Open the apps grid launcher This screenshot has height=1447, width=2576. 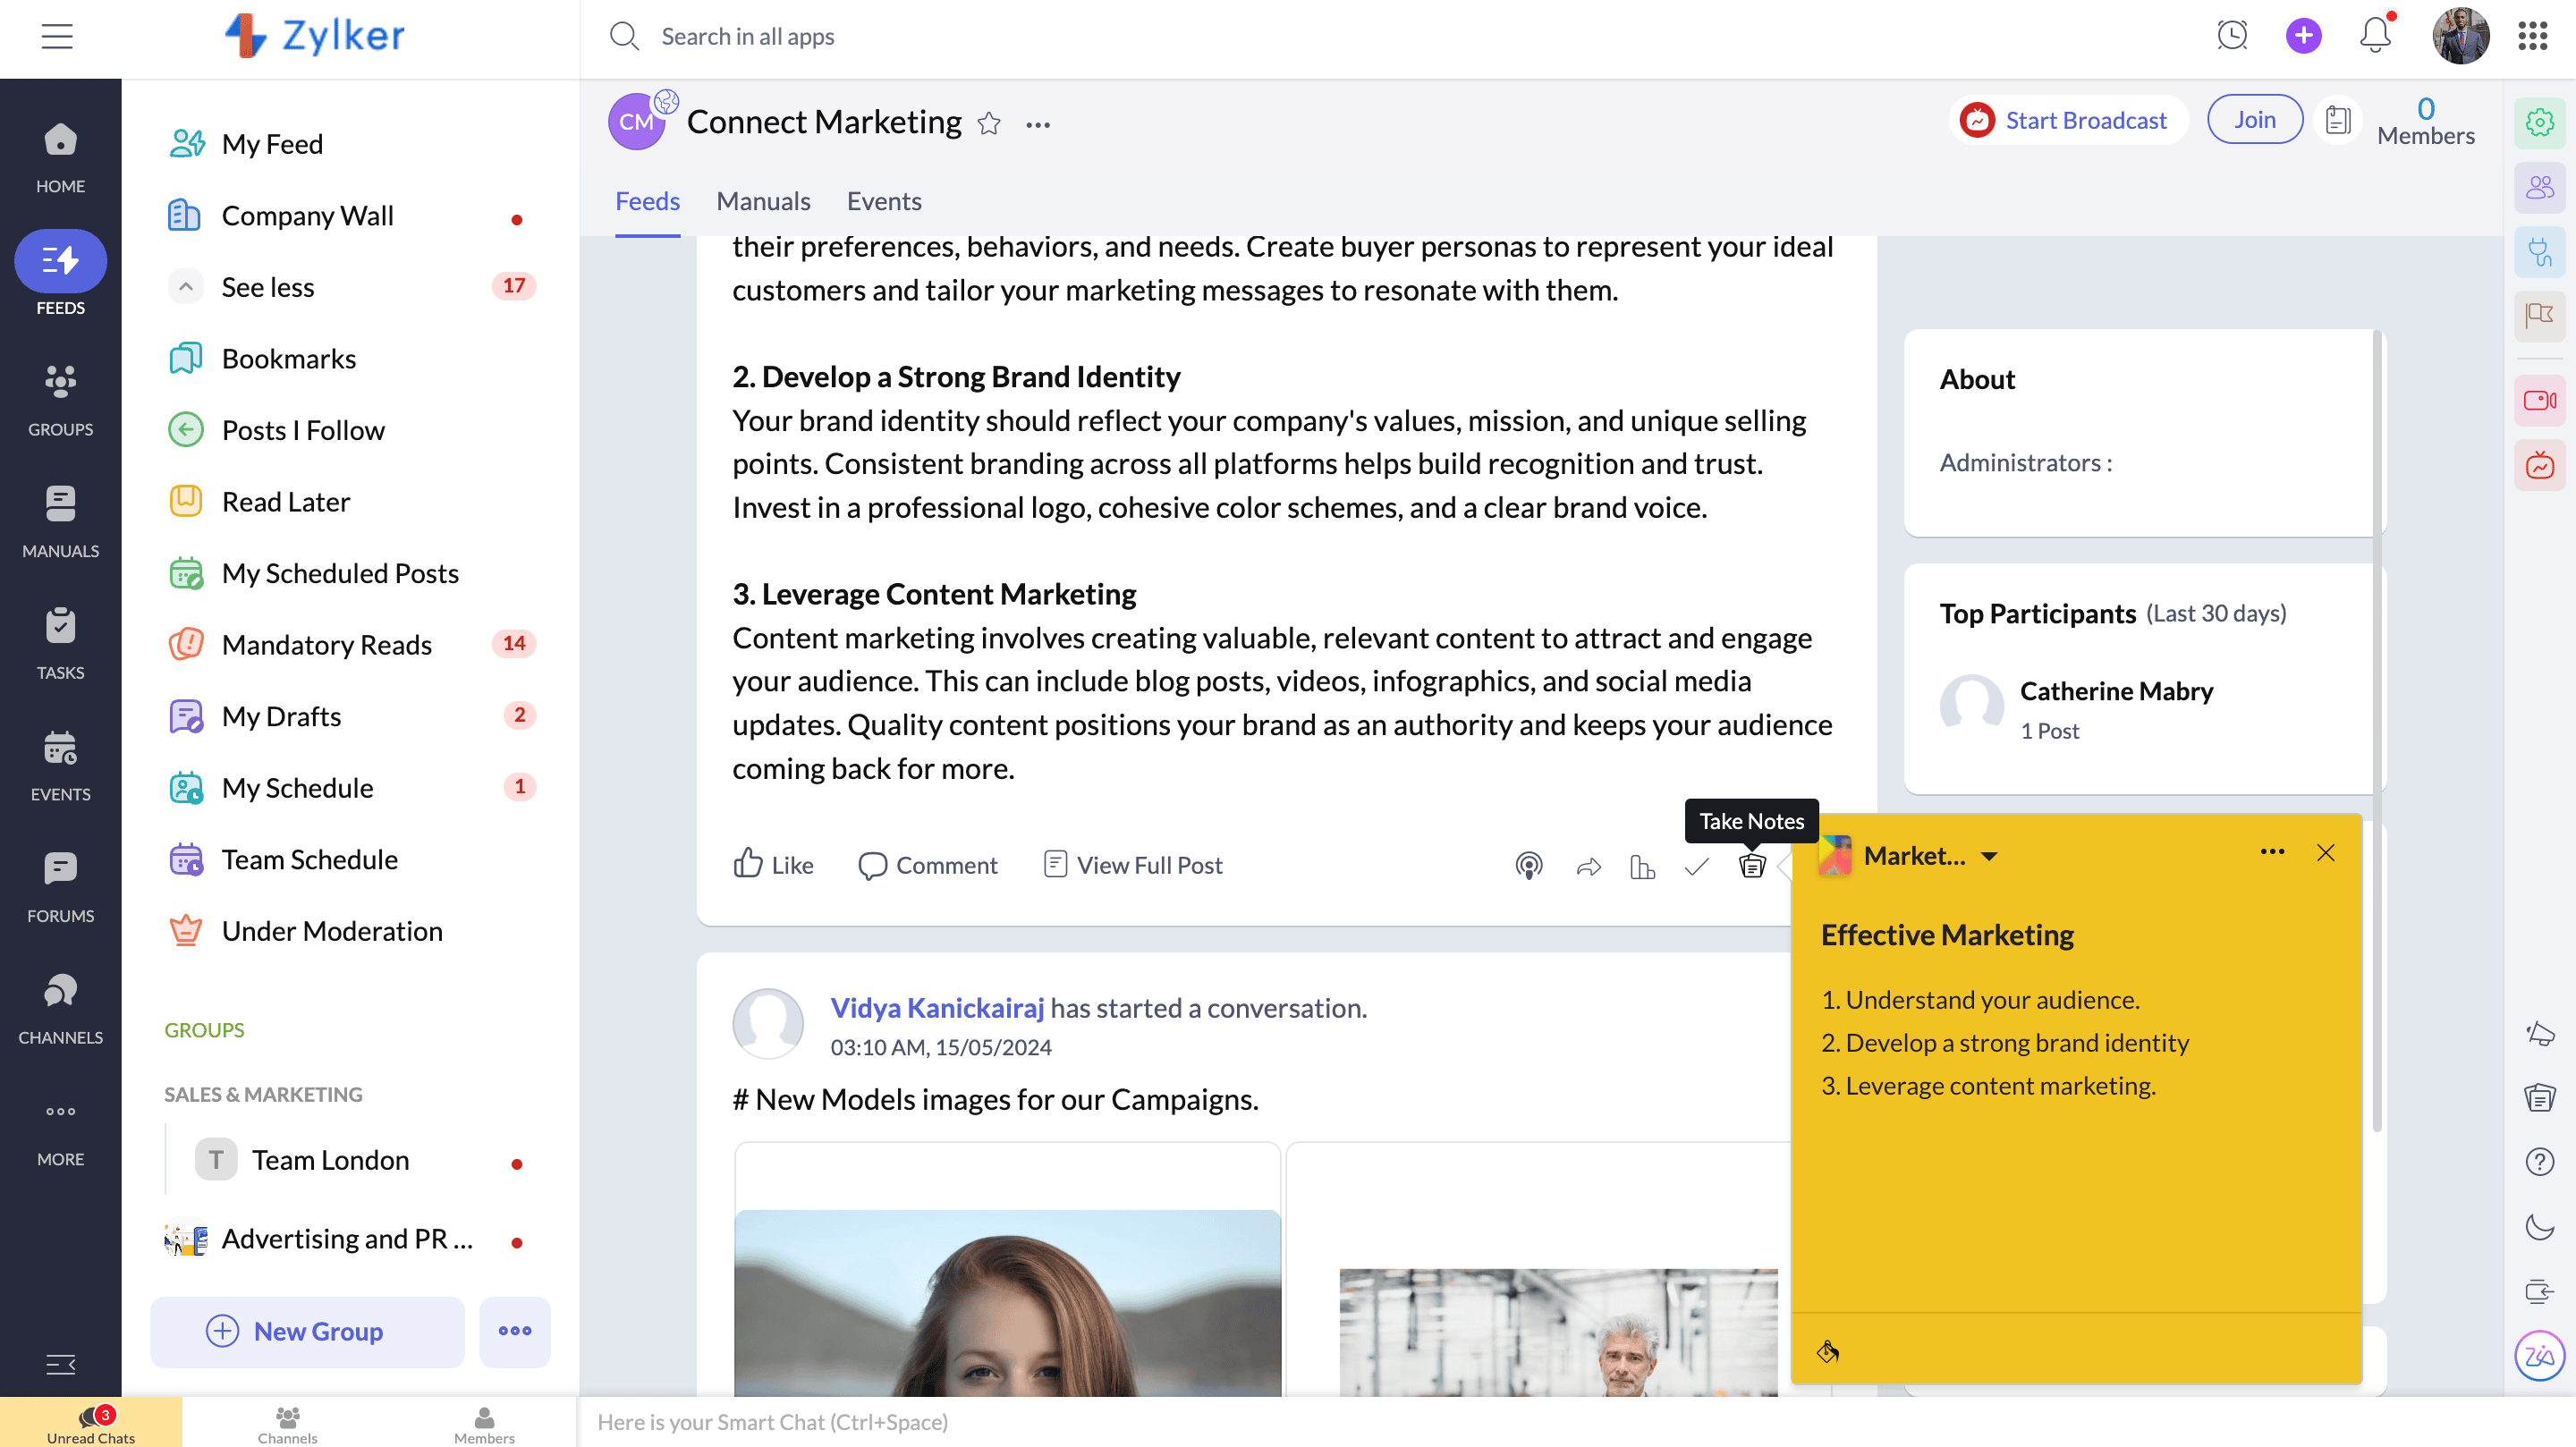(x=2532, y=36)
